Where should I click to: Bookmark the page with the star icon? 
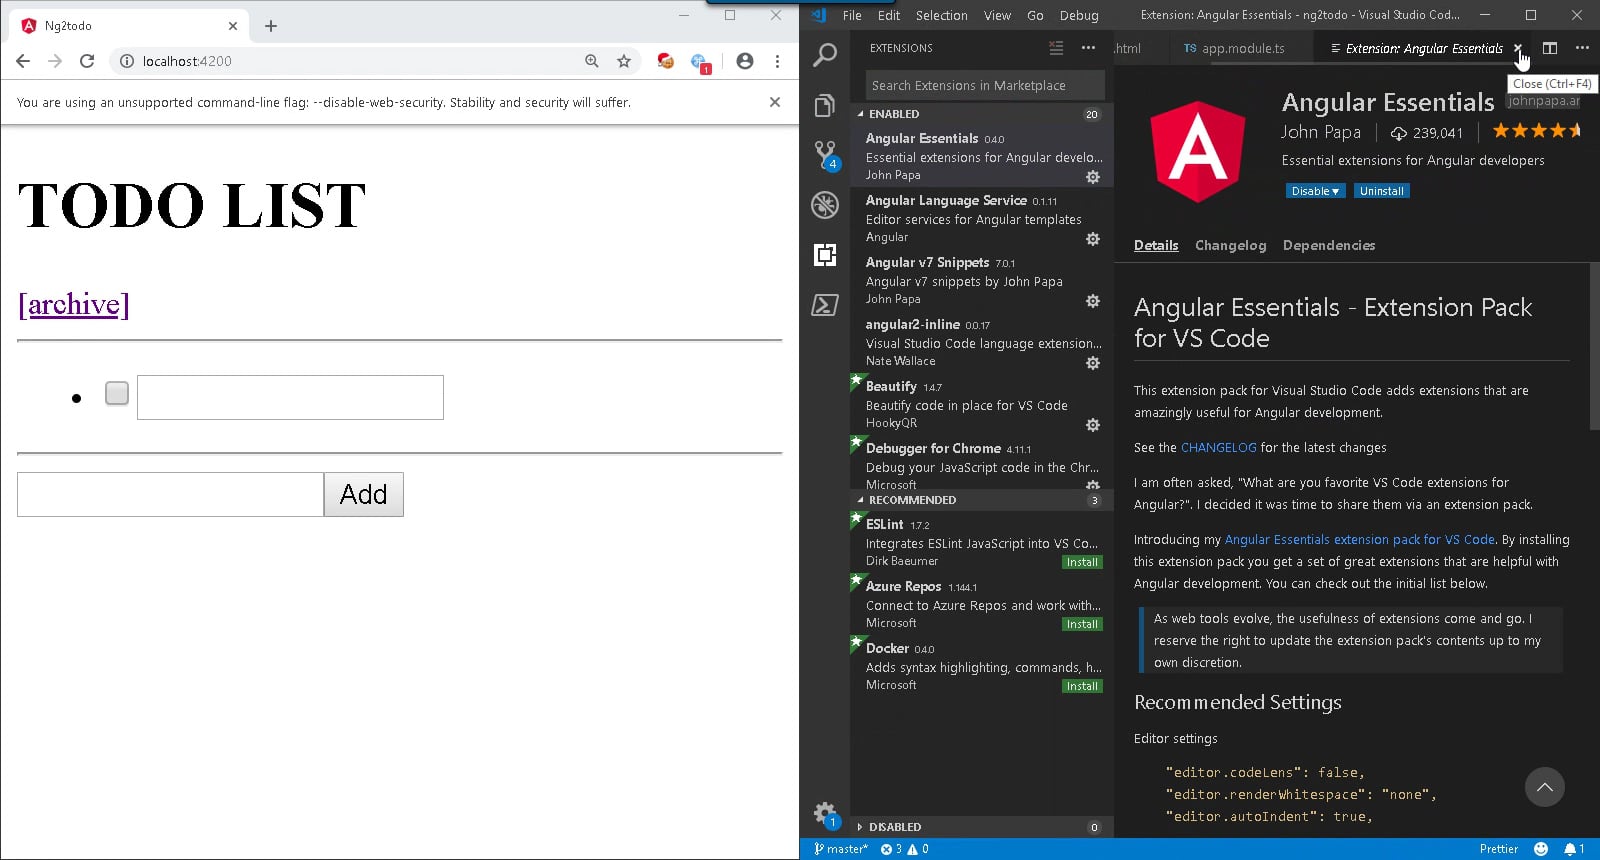(624, 61)
